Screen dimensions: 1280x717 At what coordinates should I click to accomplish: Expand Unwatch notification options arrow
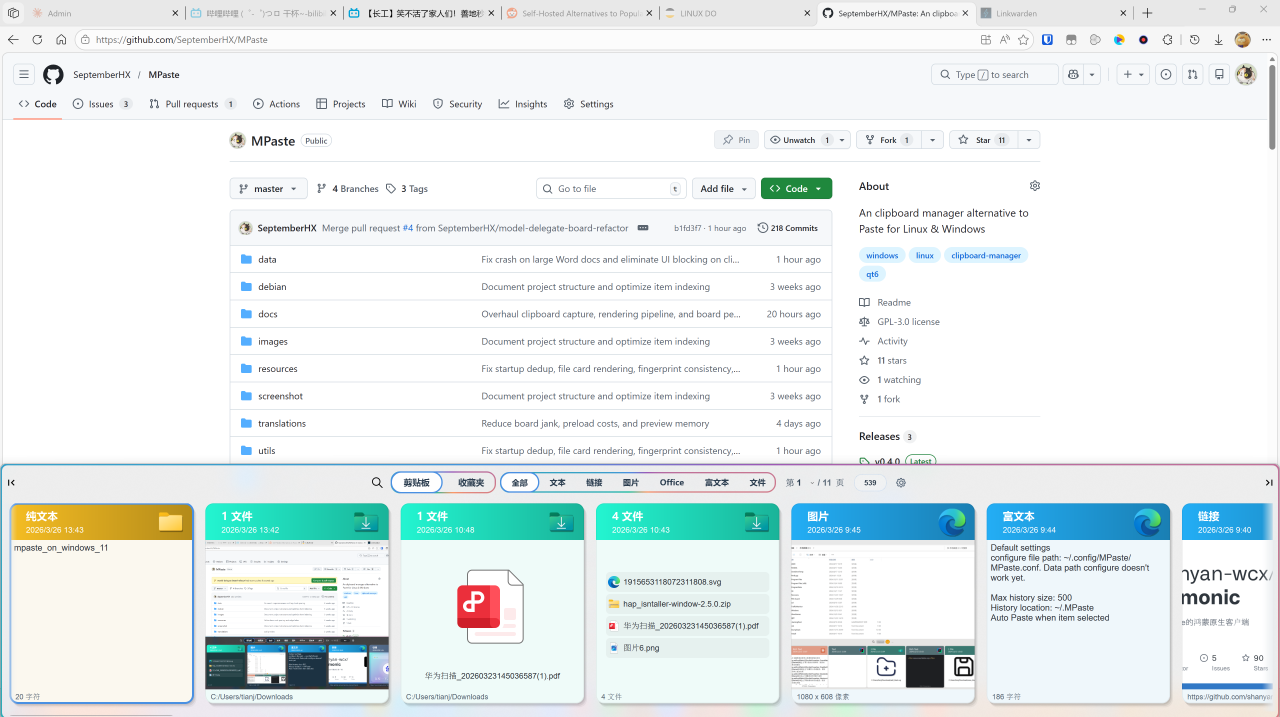point(844,140)
